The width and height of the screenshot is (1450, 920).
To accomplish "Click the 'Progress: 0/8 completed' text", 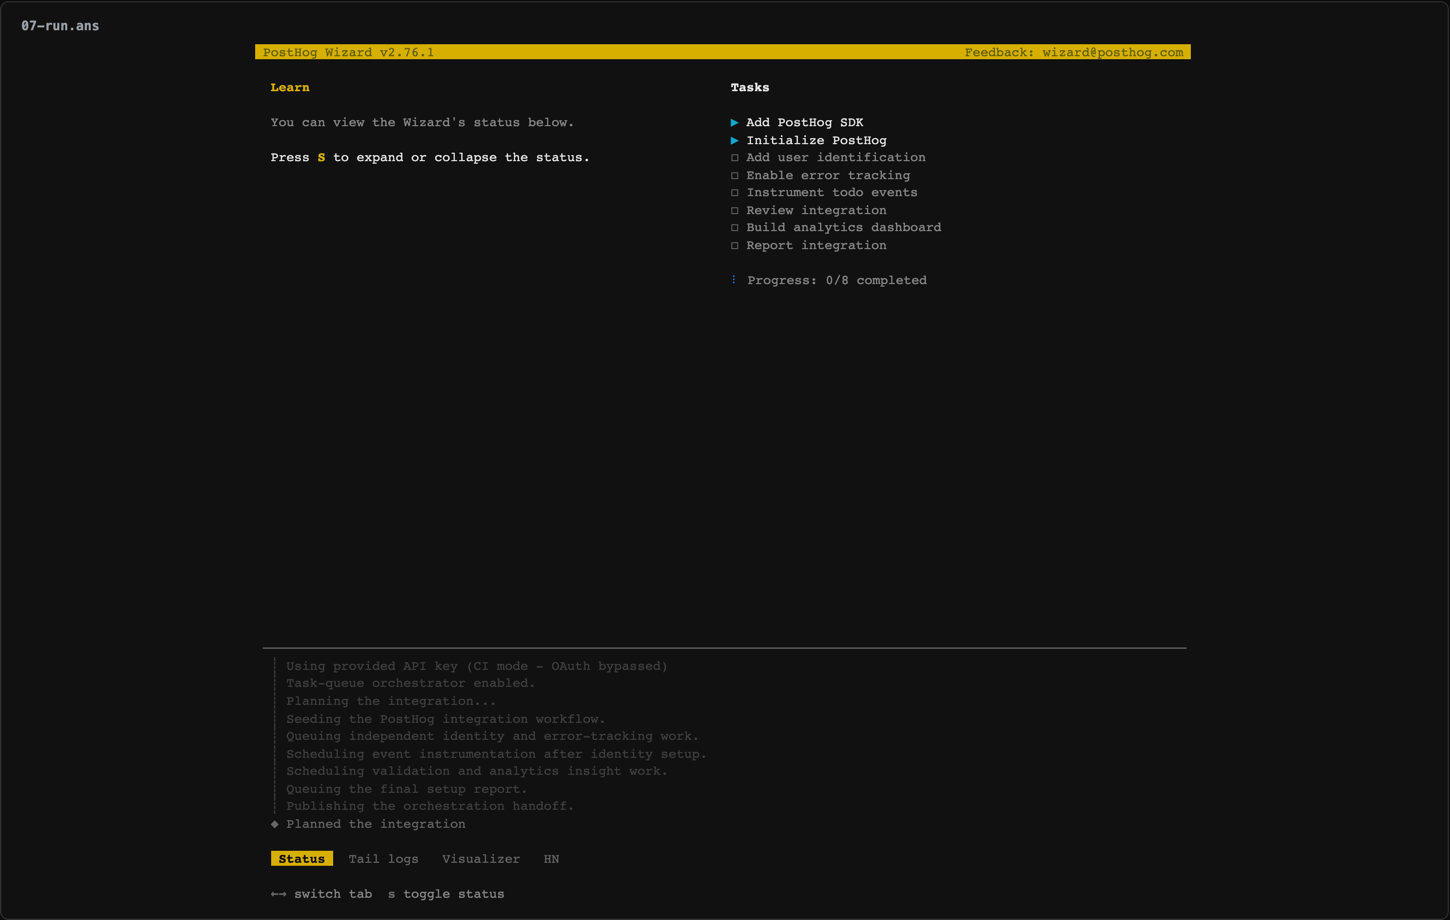I will pos(837,281).
